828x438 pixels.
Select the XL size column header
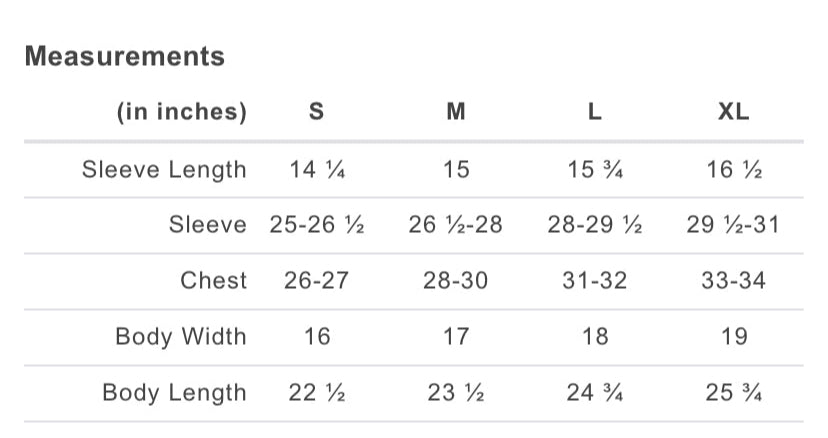[734, 112]
